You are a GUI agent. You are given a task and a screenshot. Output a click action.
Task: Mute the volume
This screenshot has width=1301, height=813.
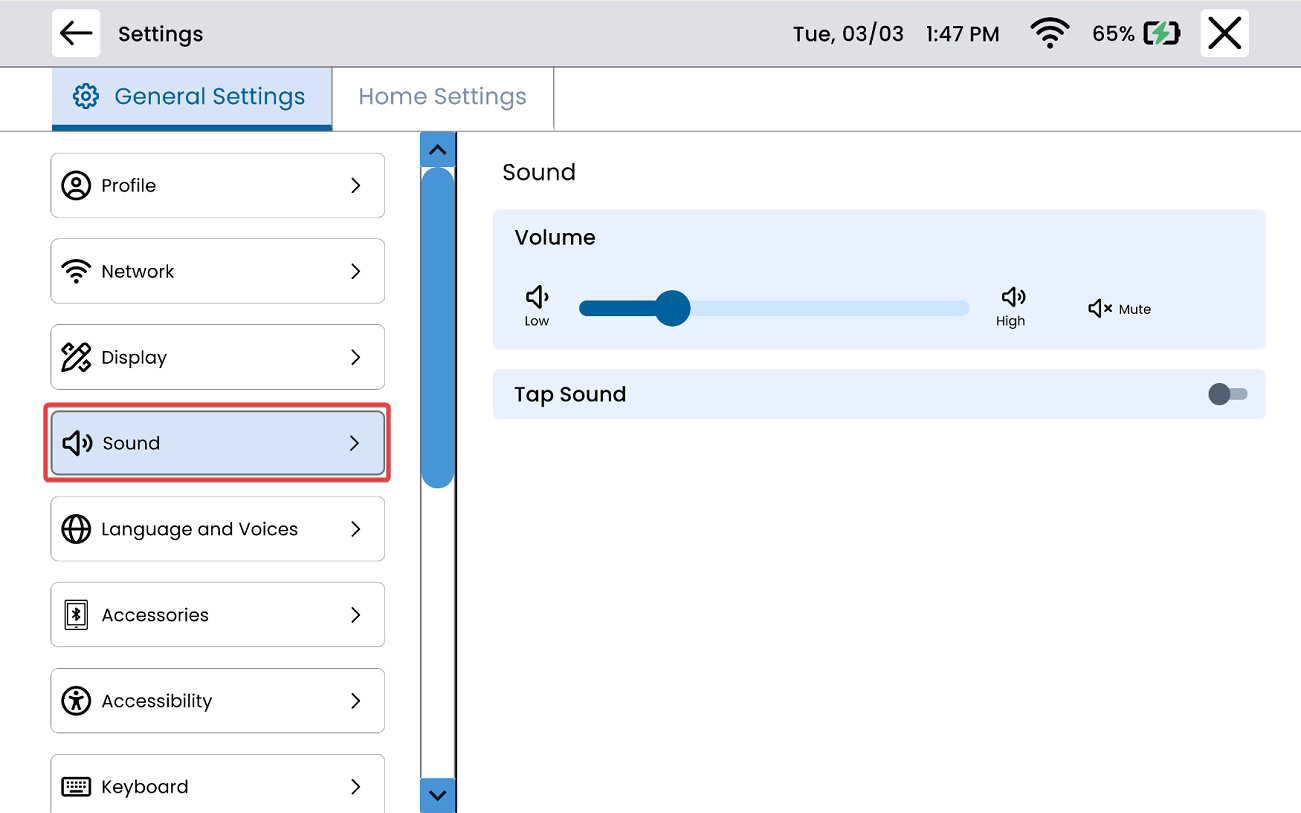click(1119, 309)
